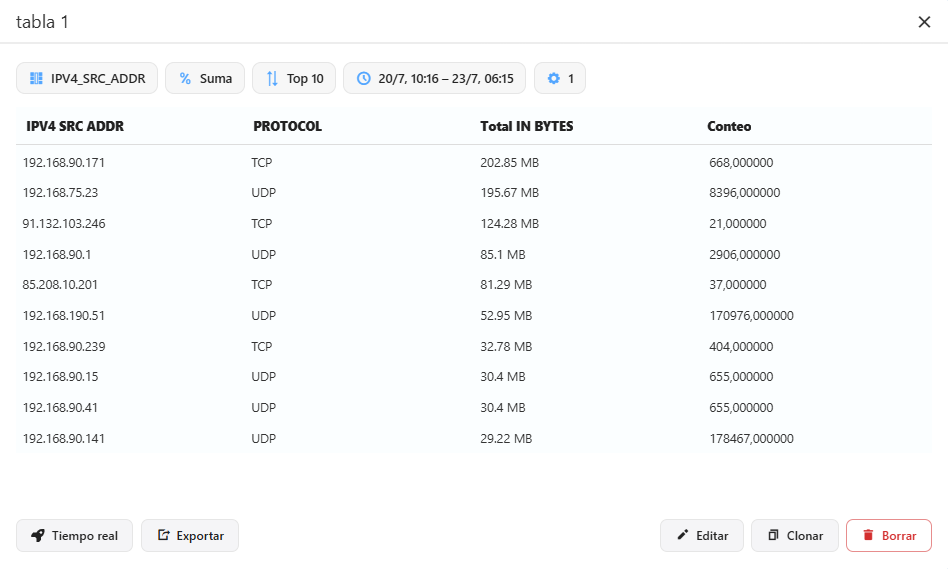The width and height of the screenshot is (948, 569).
Task: Click the 124.28 MB bytes value
Action: 510,224
